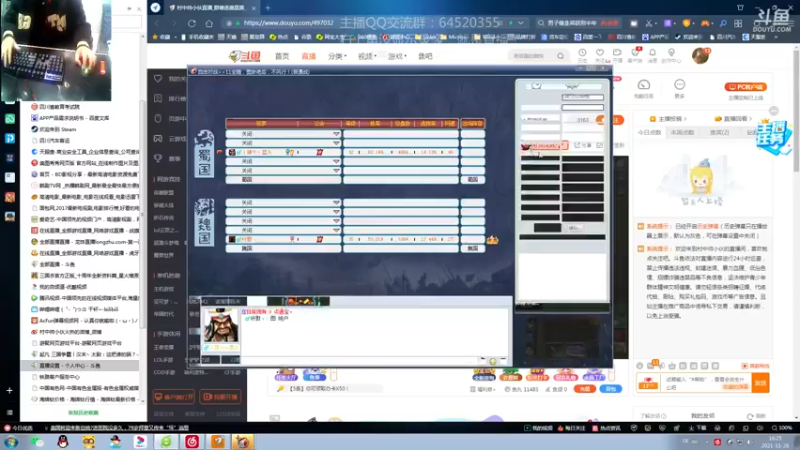Expand the first Shu team slot dropdown
Viewport: 800px width, 450px height.
coord(336,134)
